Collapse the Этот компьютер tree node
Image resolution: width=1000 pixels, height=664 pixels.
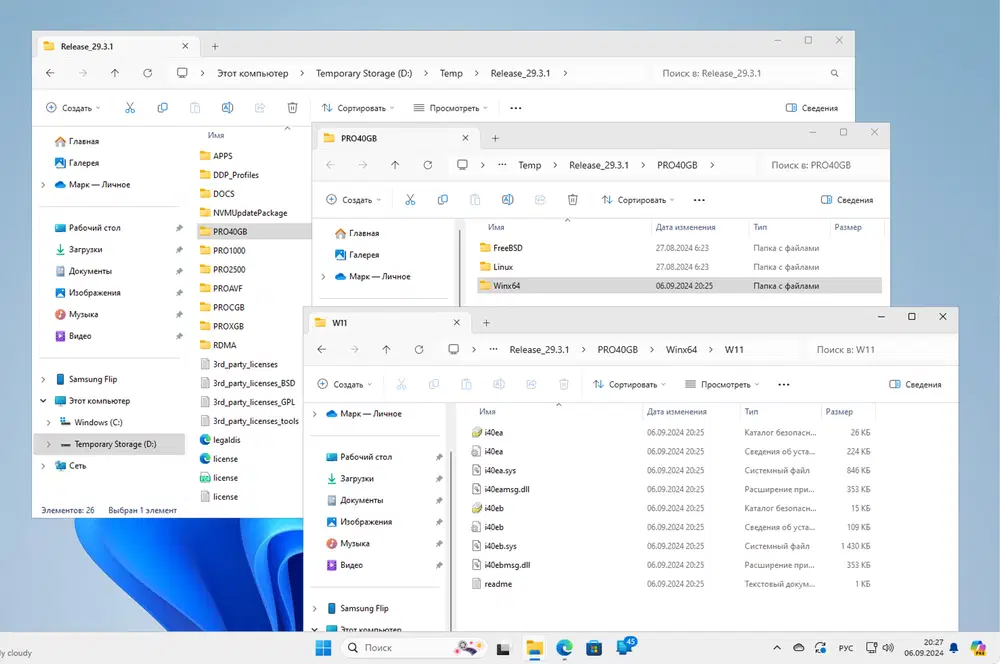point(43,401)
